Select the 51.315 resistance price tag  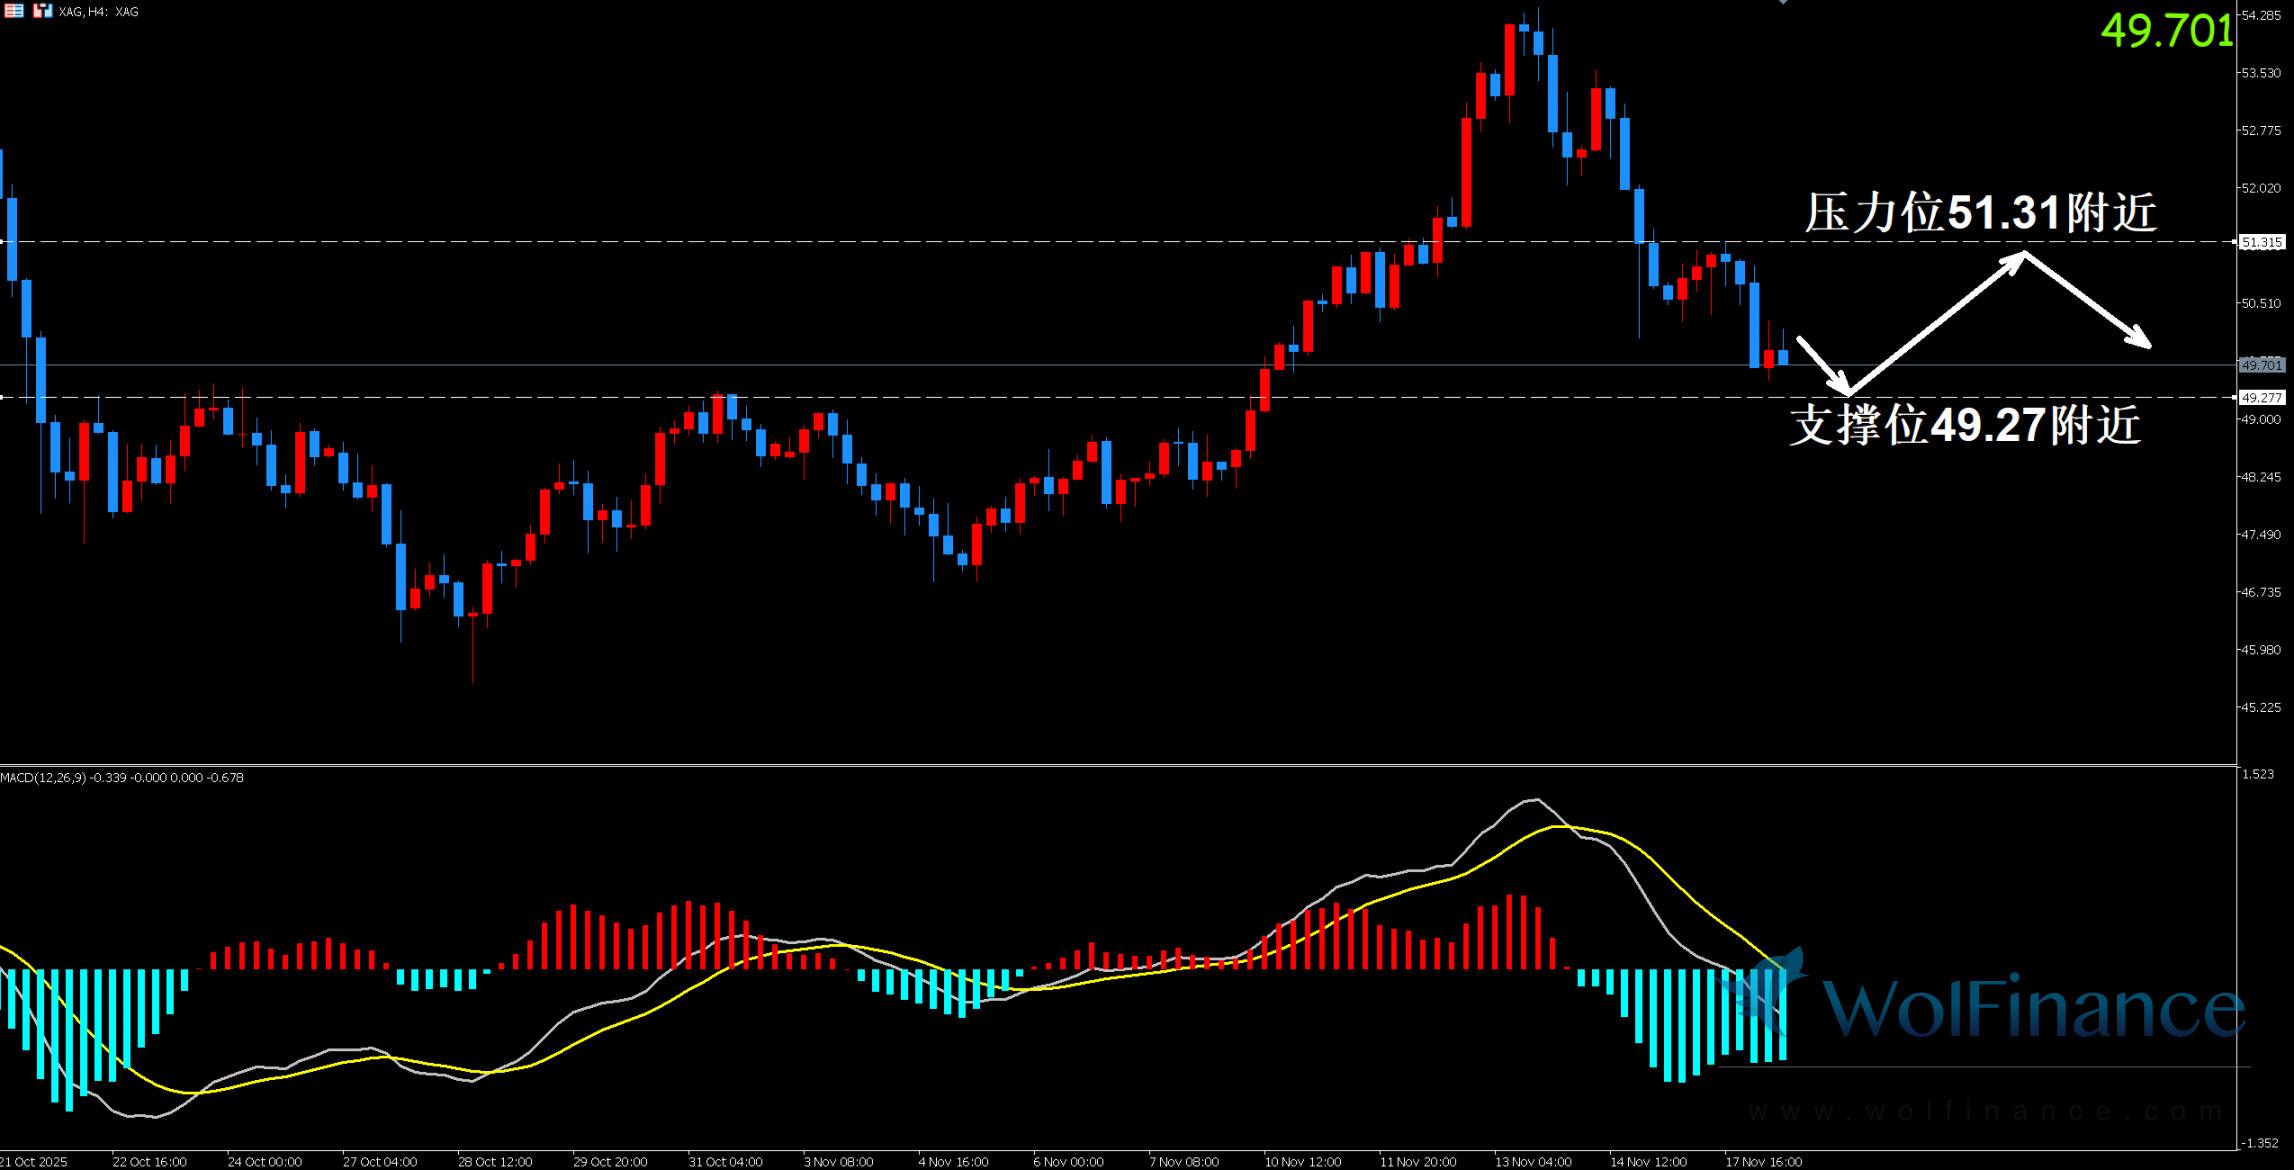coord(2261,242)
